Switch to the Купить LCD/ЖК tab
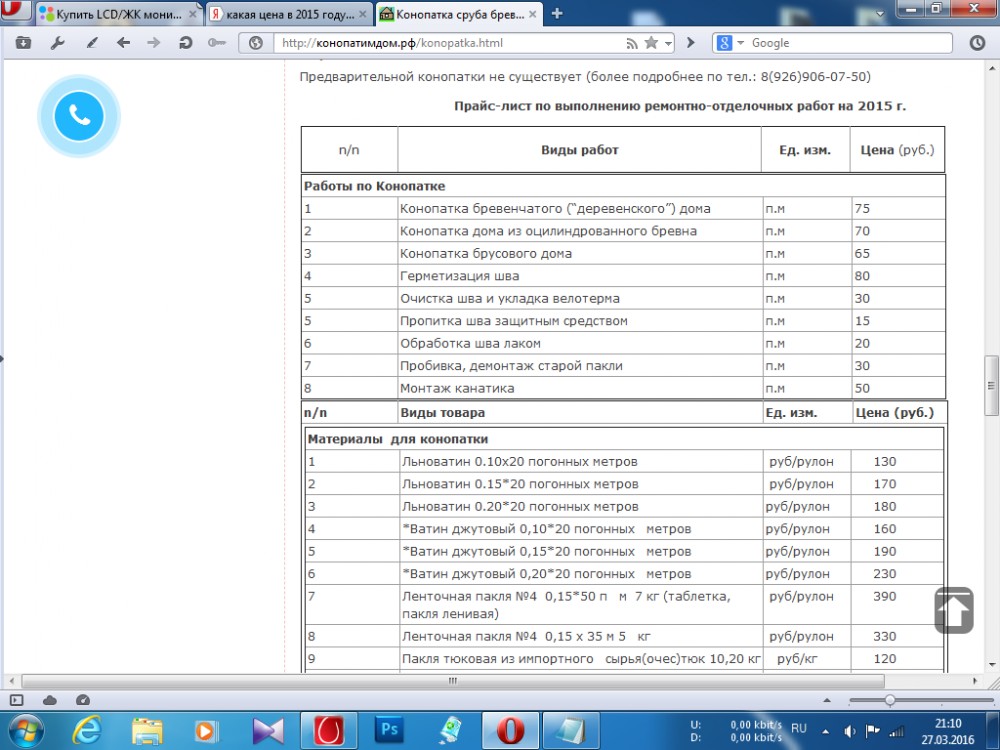This screenshot has width=1000, height=750. (110, 14)
